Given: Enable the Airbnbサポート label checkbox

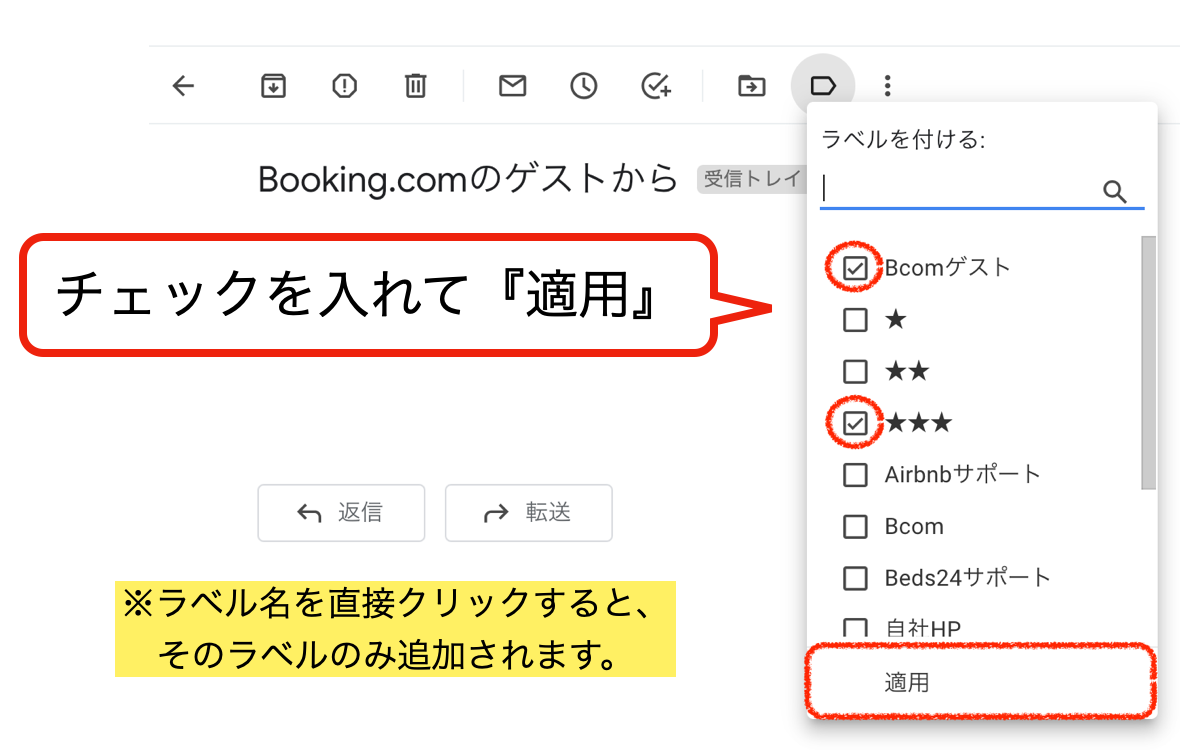Looking at the screenshot, I should [855, 475].
